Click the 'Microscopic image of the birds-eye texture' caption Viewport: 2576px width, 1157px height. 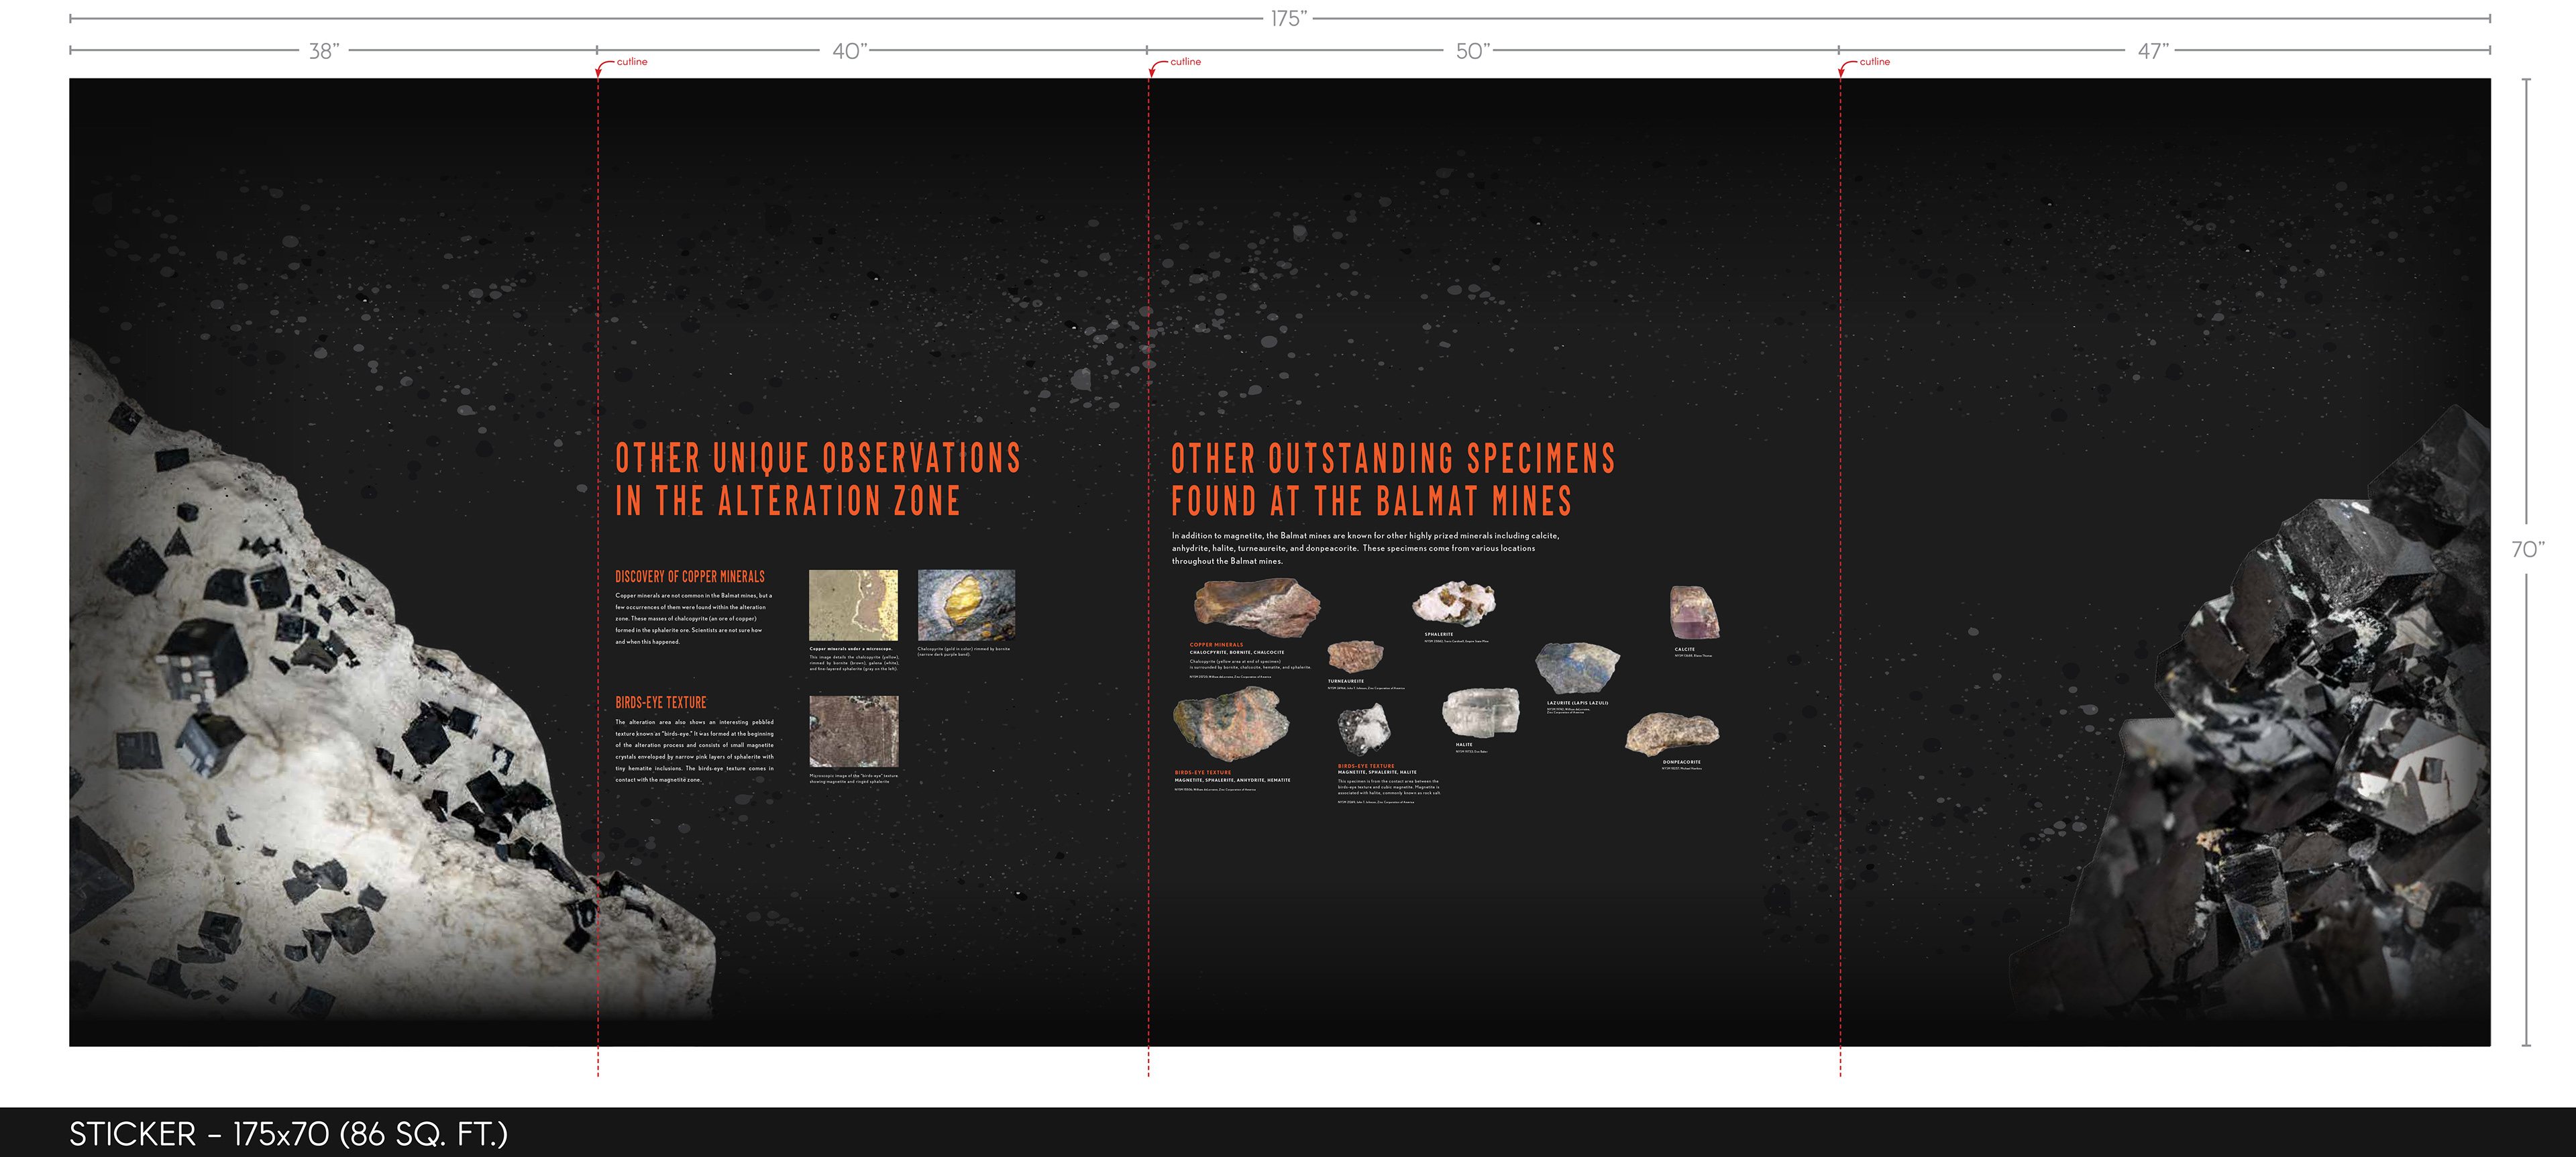pos(853,778)
